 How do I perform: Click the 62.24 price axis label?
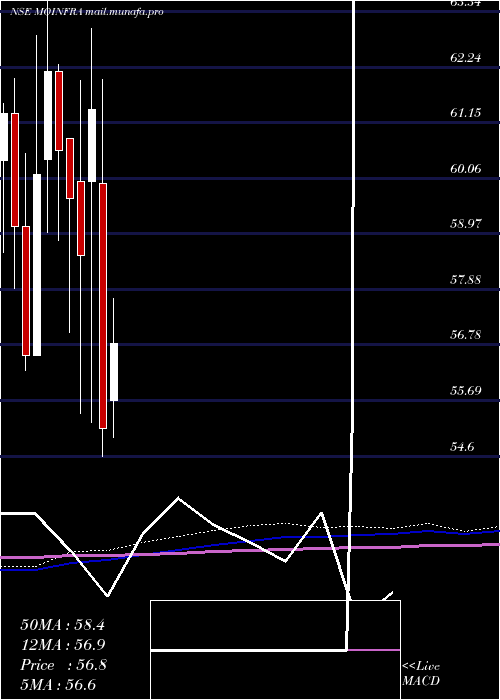[466, 58]
